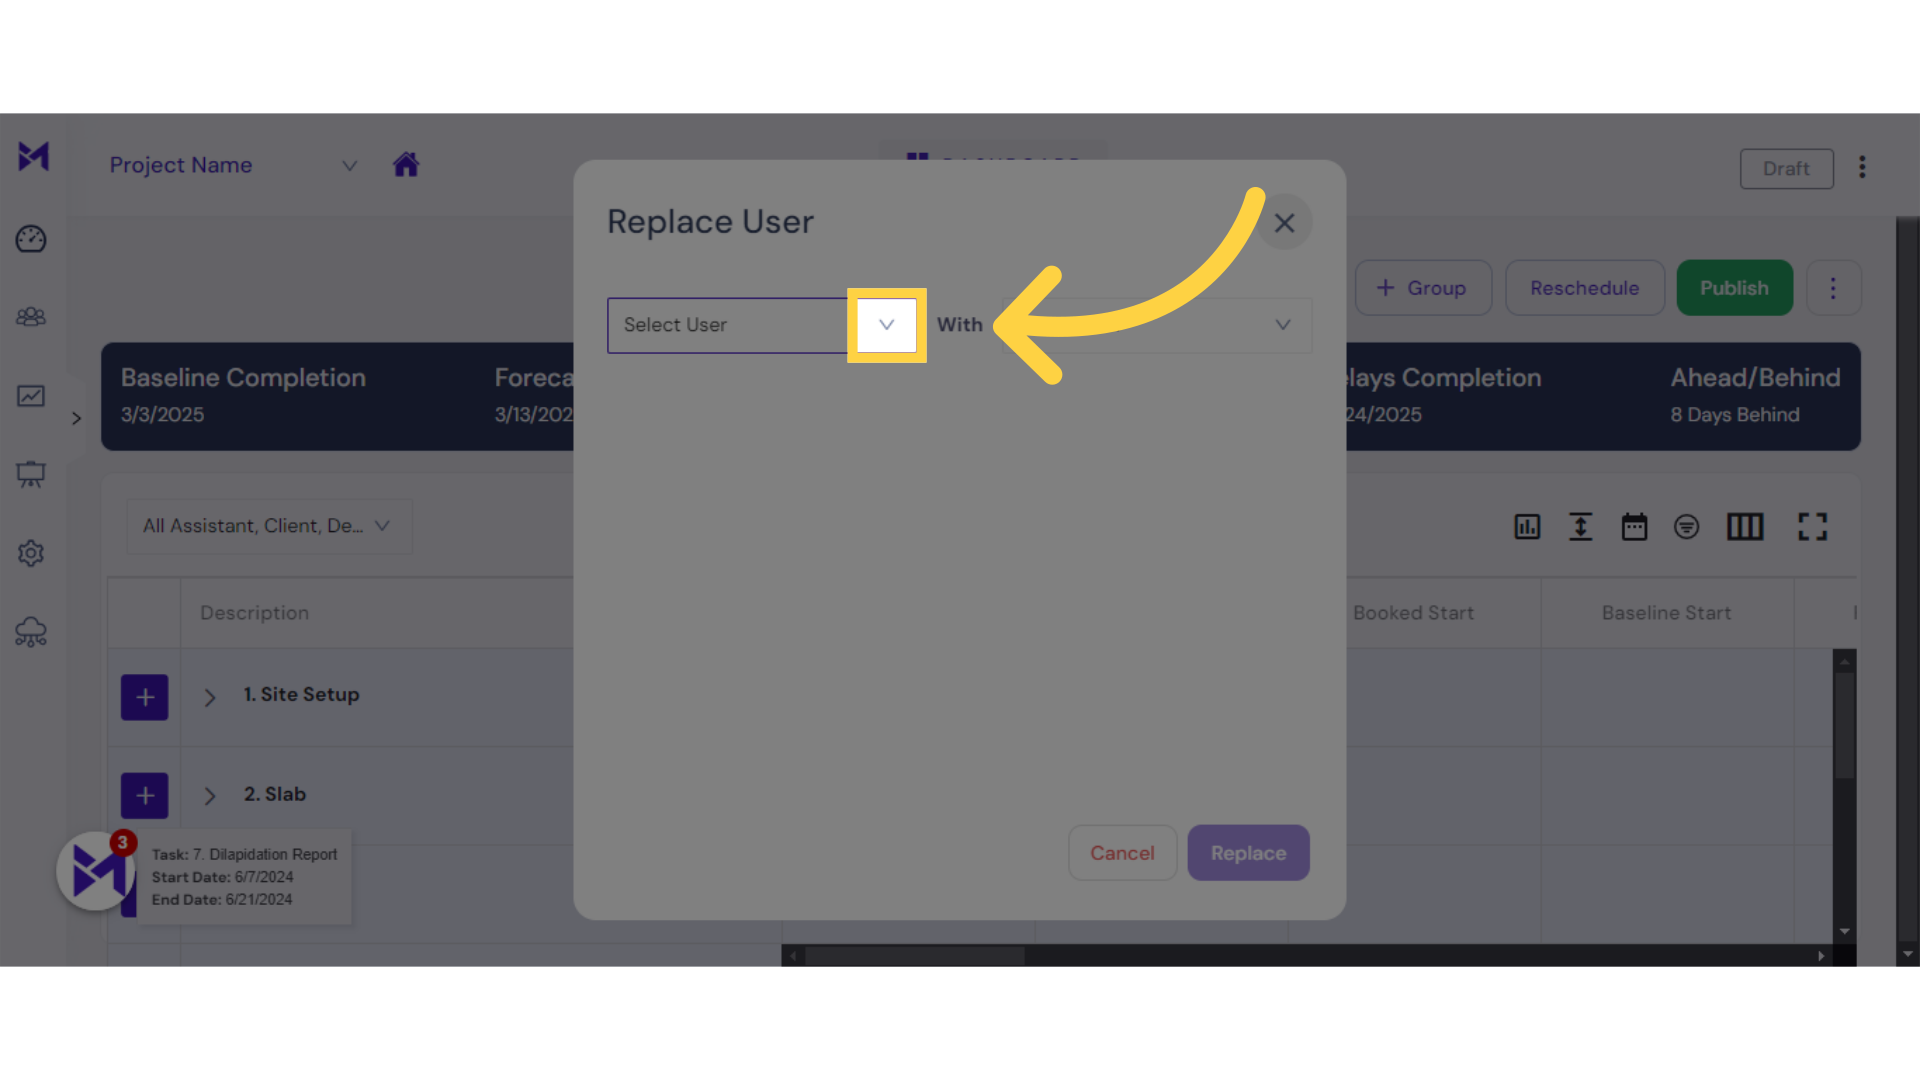Open the With user replacement dropdown
Screen dimensions: 1920x1080
pyautogui.click(x=1282, y=323)
